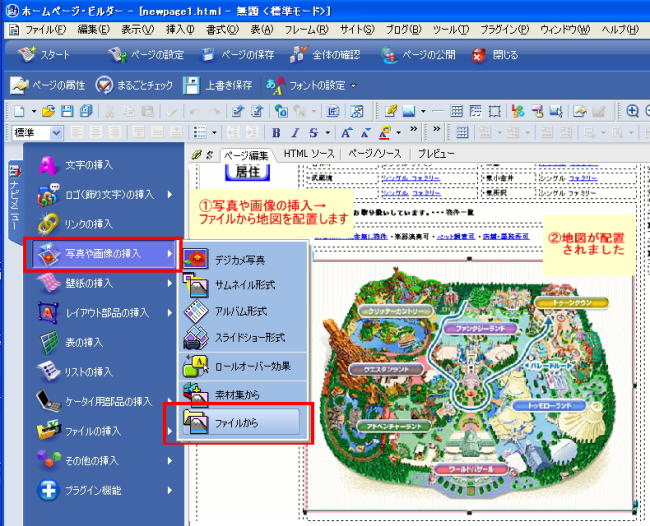Expand その他の挿入 submenu

[x=104, y=461]
